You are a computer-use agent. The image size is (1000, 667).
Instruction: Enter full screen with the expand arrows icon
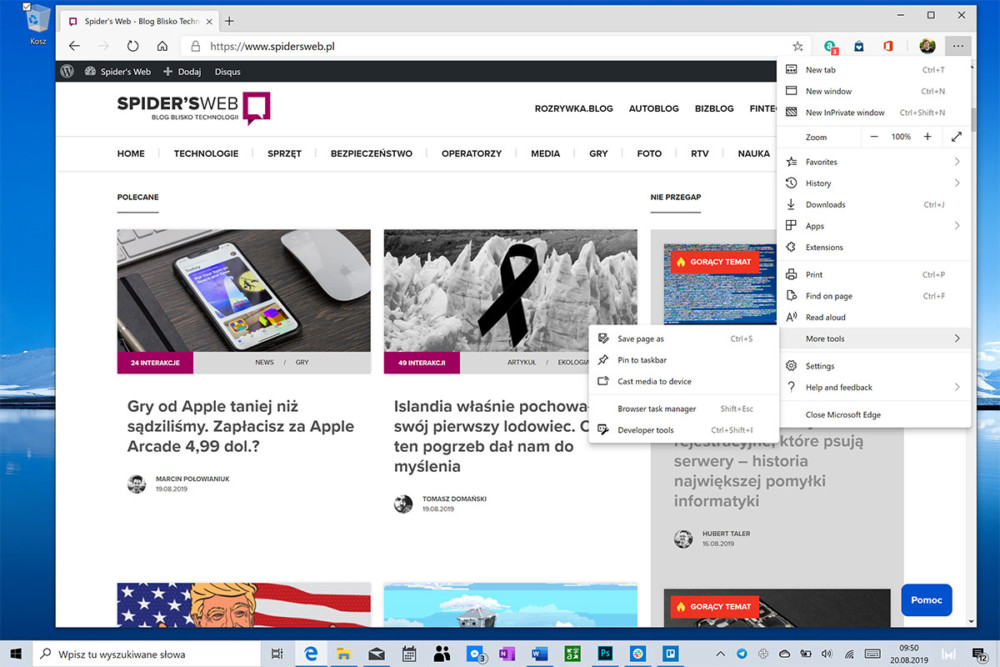[x=956, y=136]
